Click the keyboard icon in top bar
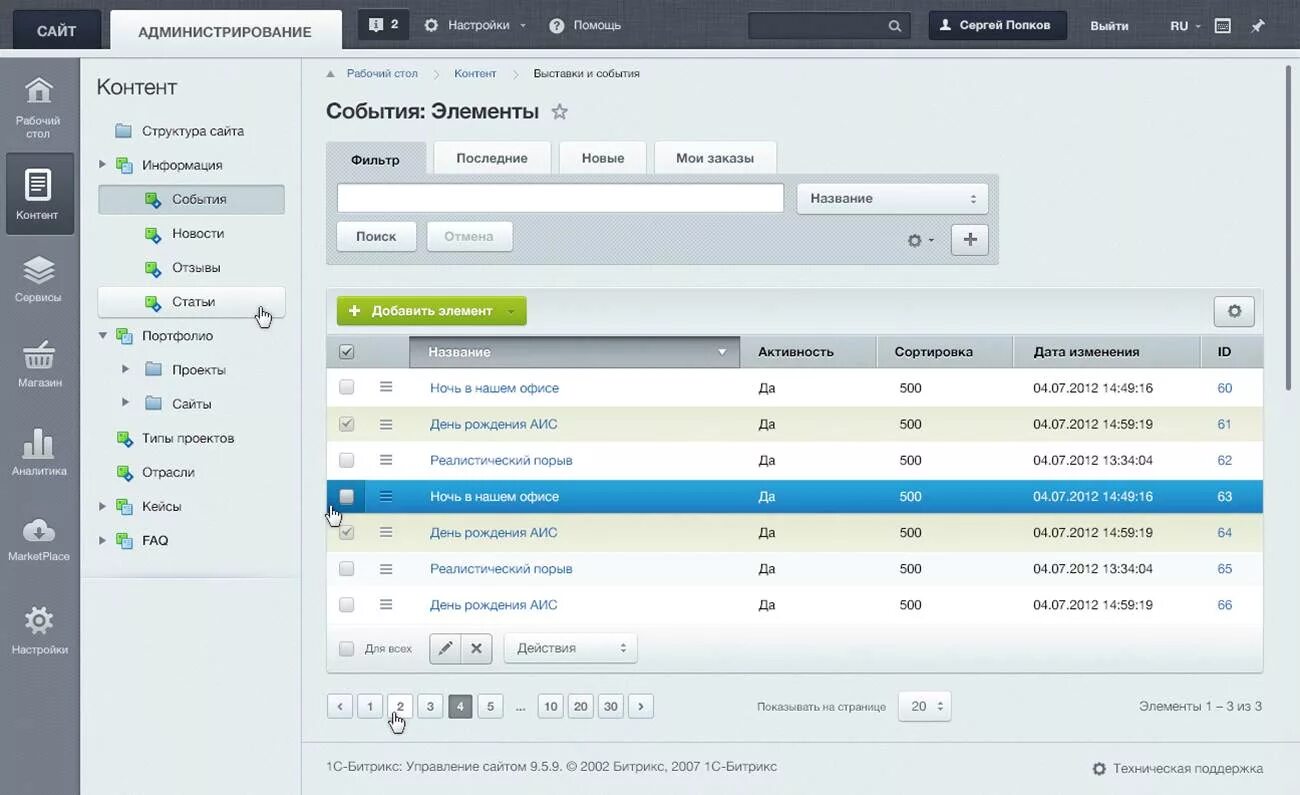This screenshot has height=795, width=1300. click(x=1222, y=26)
